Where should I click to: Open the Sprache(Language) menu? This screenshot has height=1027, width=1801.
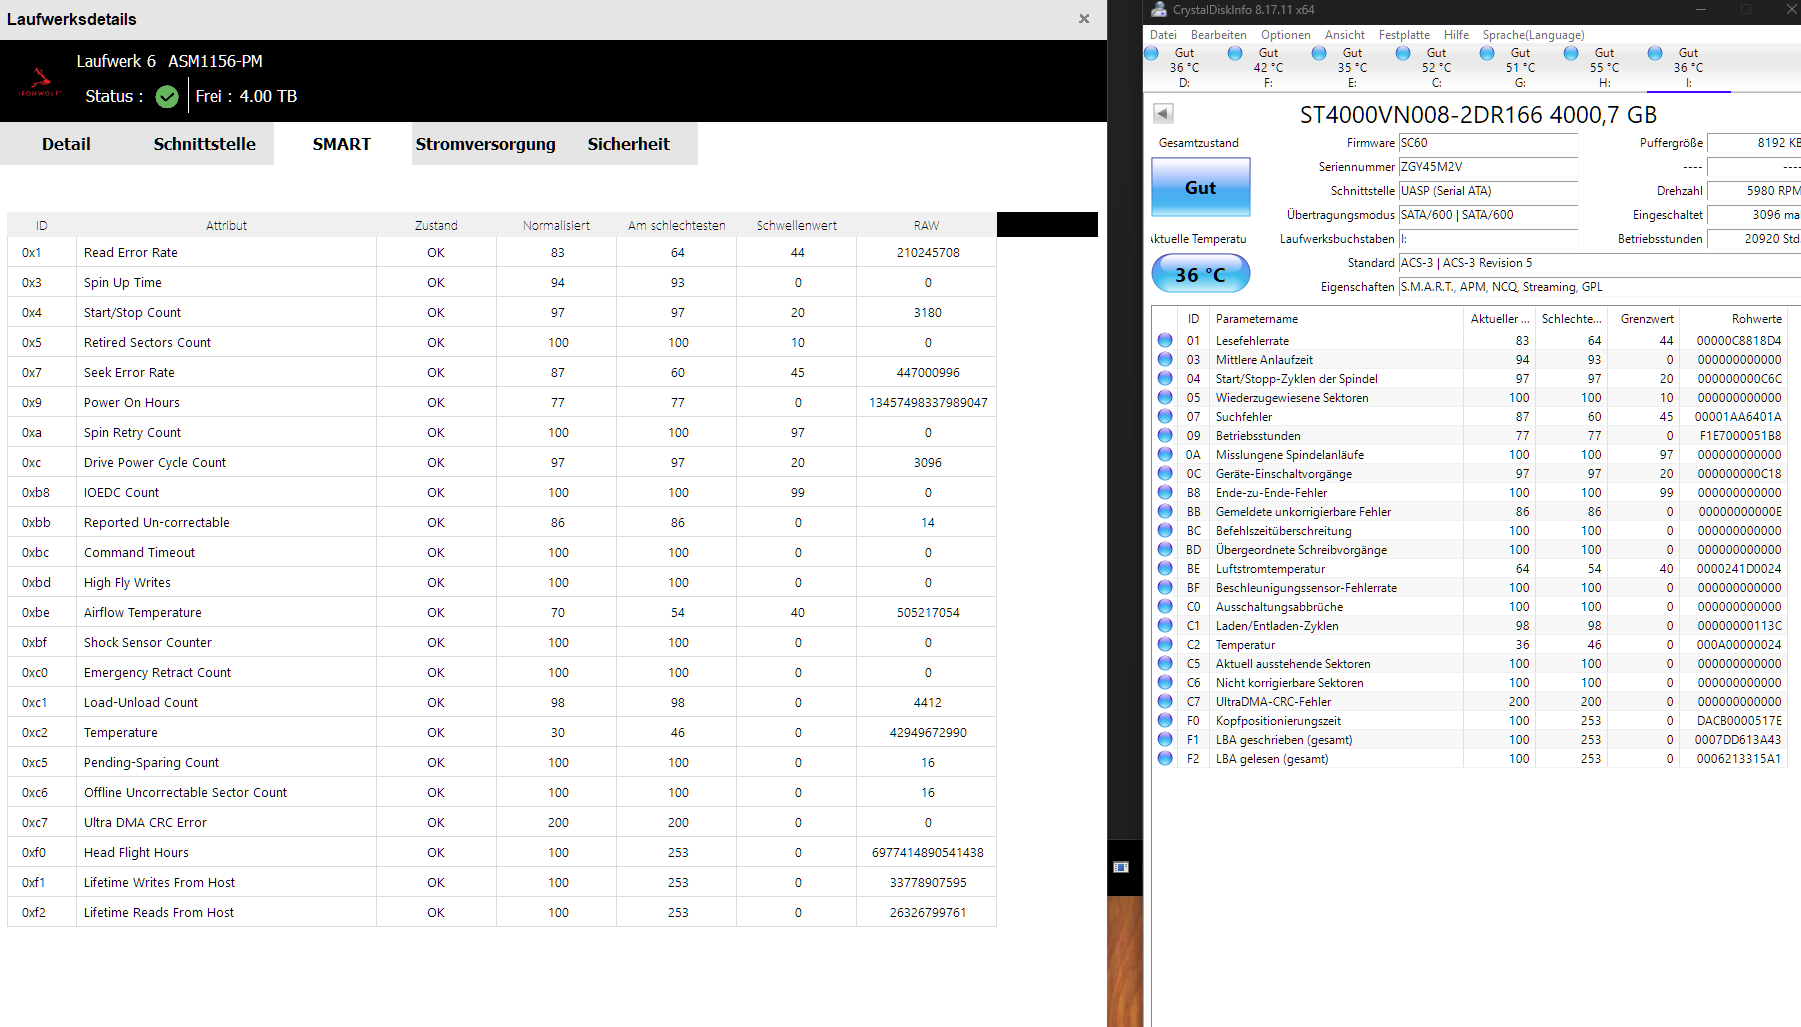(x=1533, y=35)
